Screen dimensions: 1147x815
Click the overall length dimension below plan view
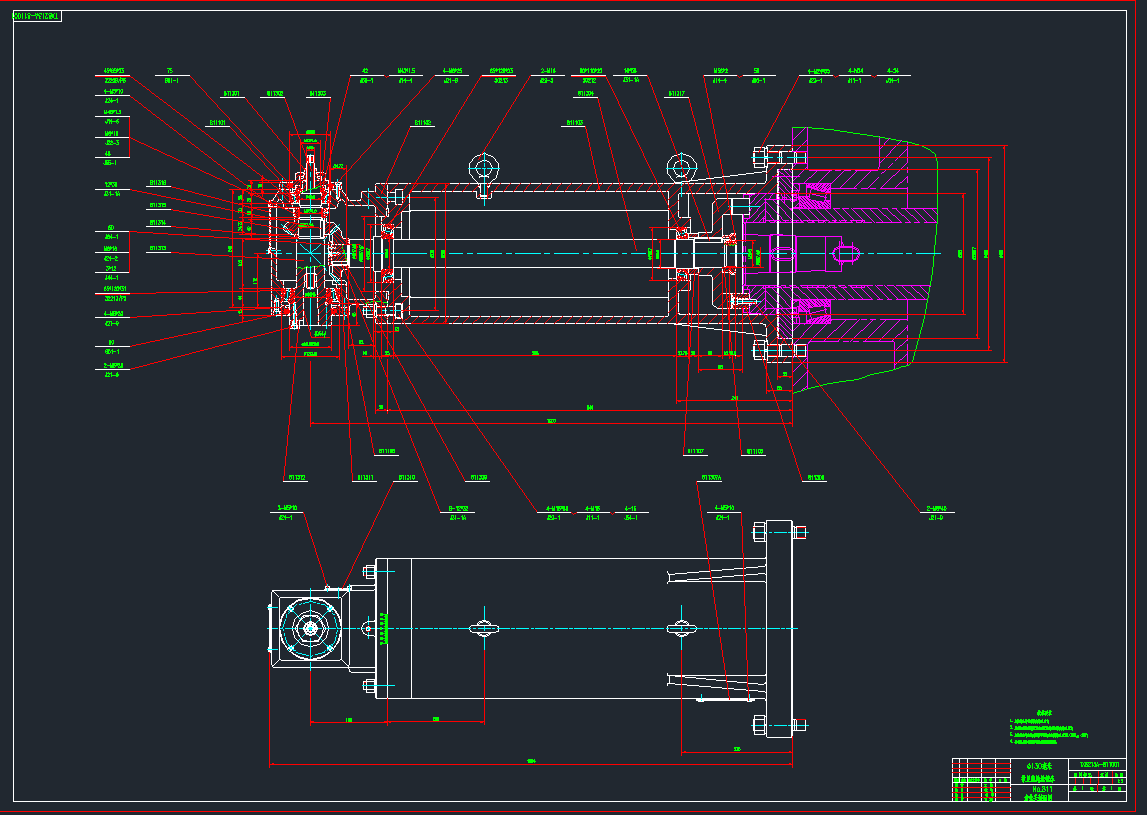(x=531, y=762)
